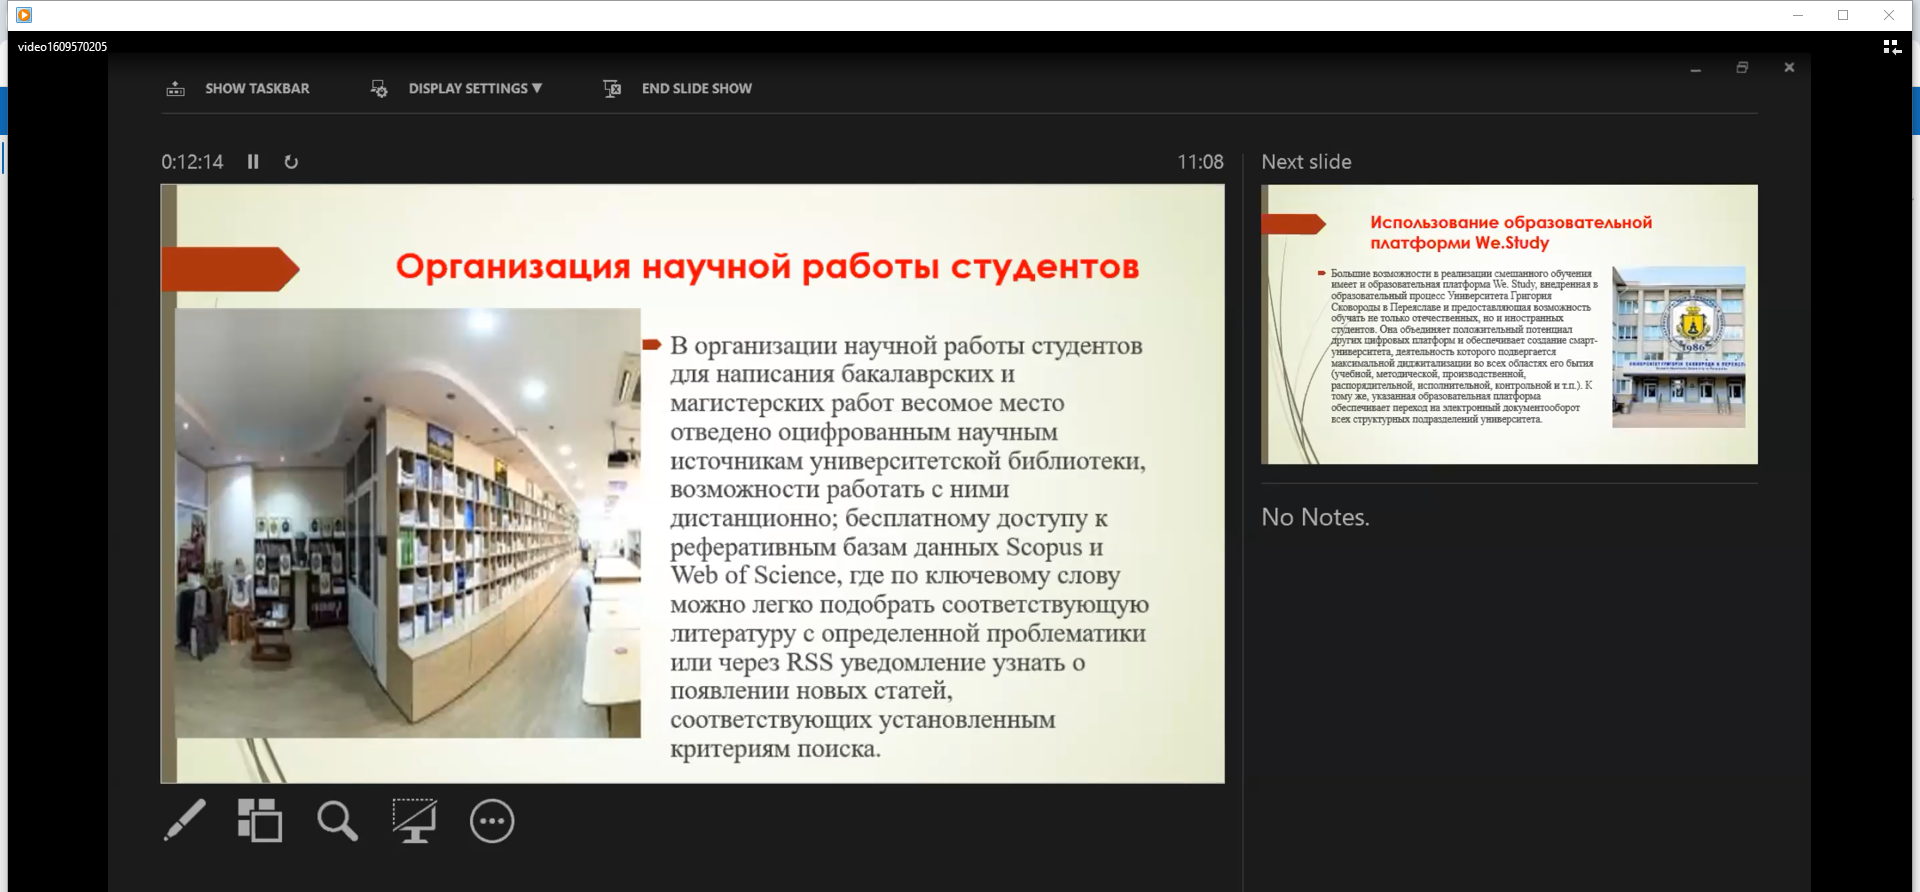Viewport: 1920px width, 892px height.
Task: Open the see all slides grid
Action: pyautogui.click(x=260, y=821)
